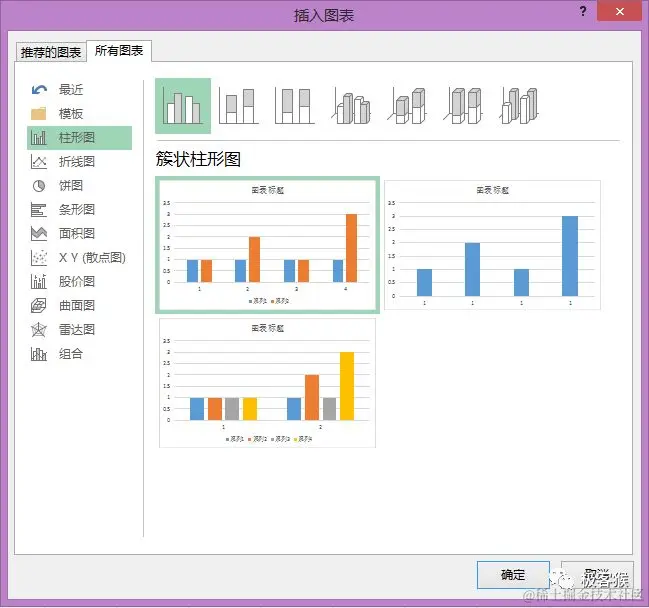Viewport: 649px width, 608px height.
Task: Click the 折线图 line chart icon
Action: [x=38, y=161]
